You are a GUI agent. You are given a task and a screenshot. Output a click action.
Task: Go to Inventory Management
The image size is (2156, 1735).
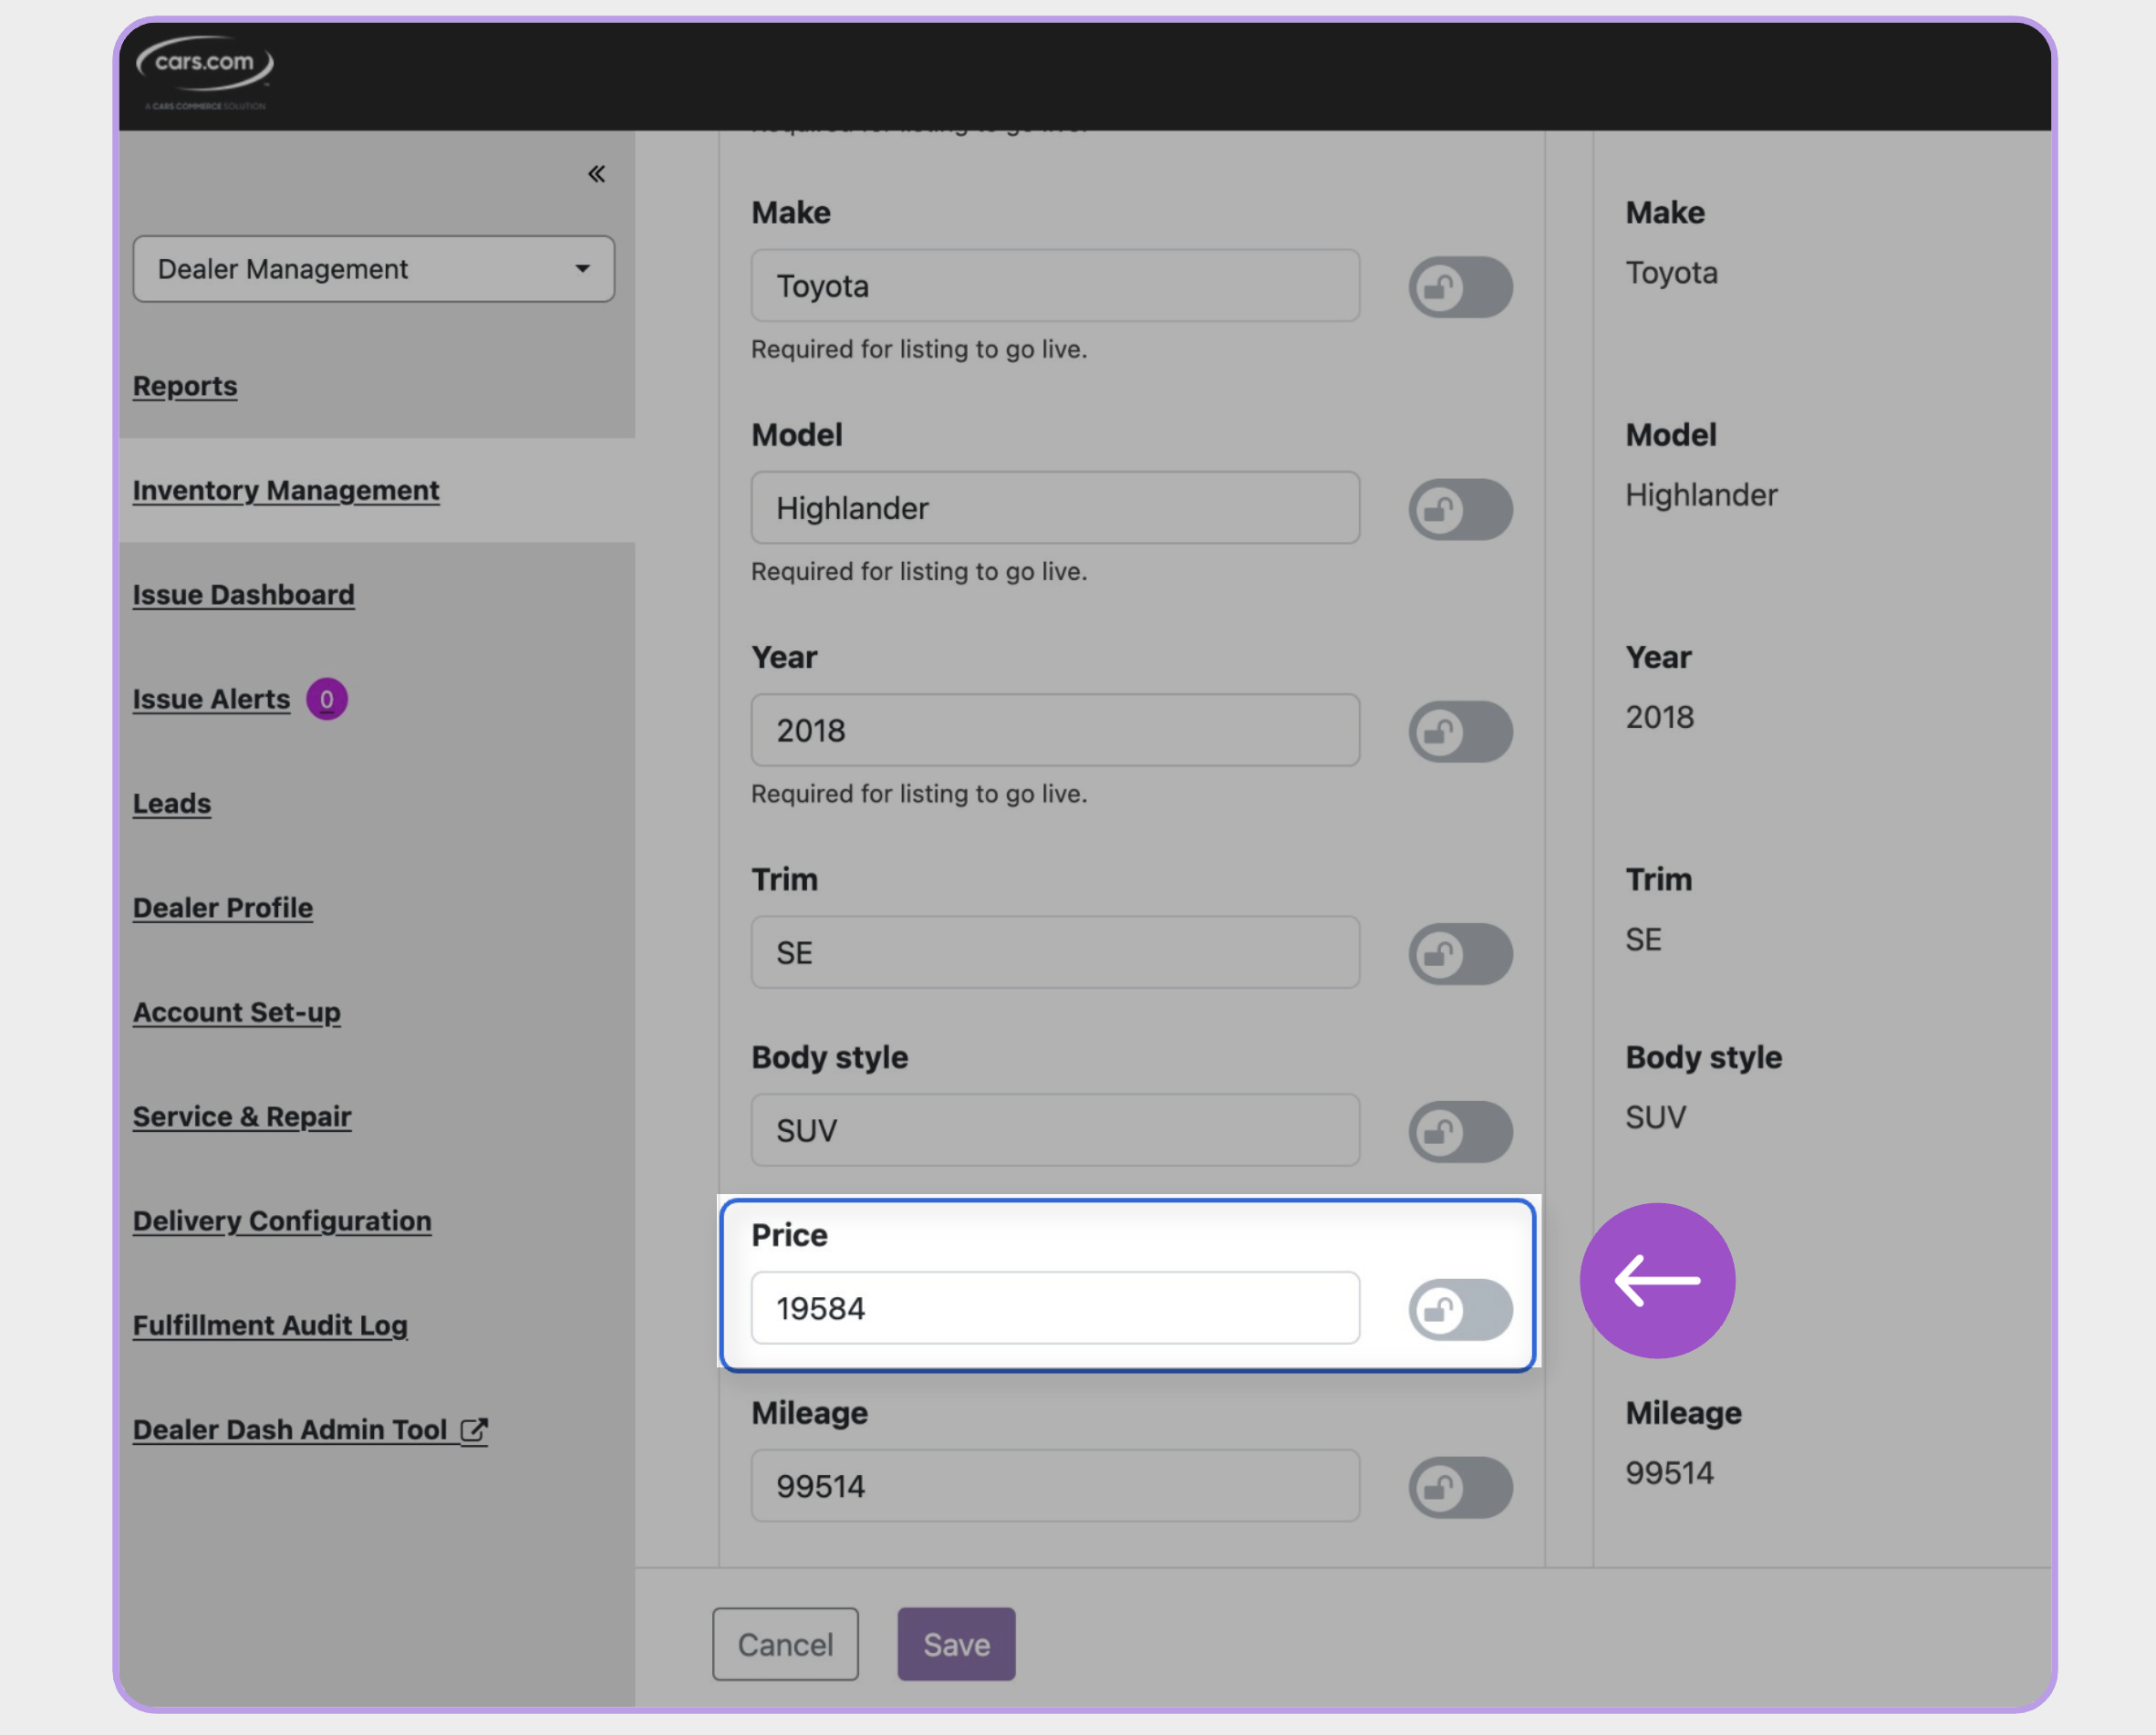point(286,490)
